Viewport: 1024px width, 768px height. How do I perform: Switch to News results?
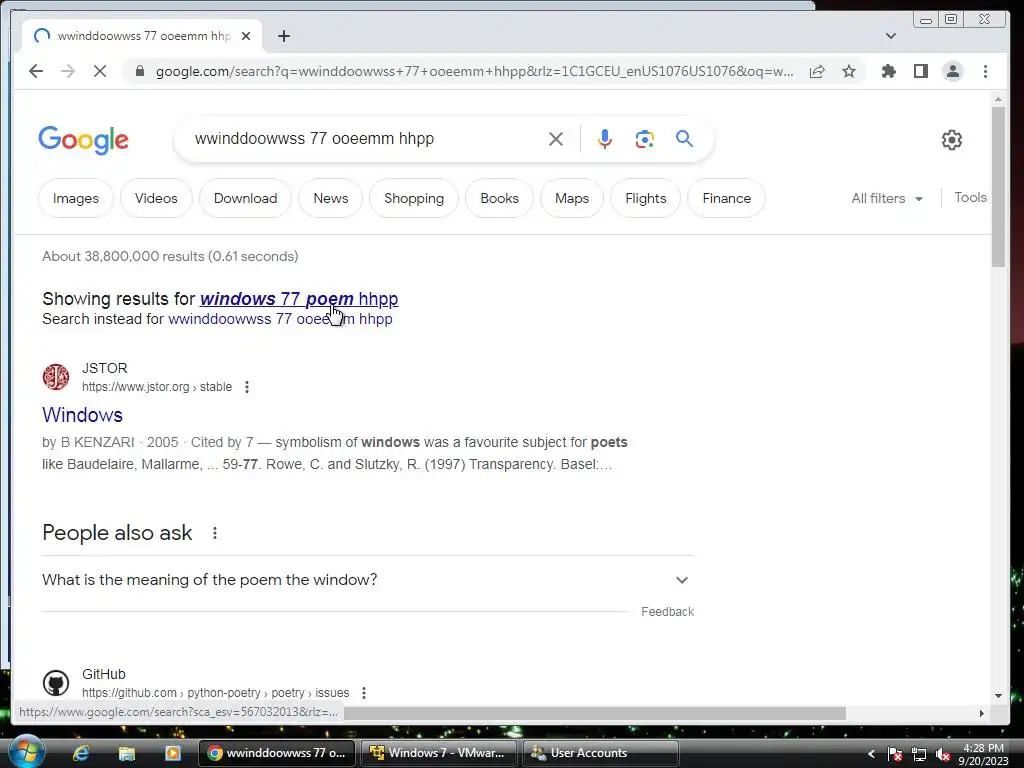(330, 199)
